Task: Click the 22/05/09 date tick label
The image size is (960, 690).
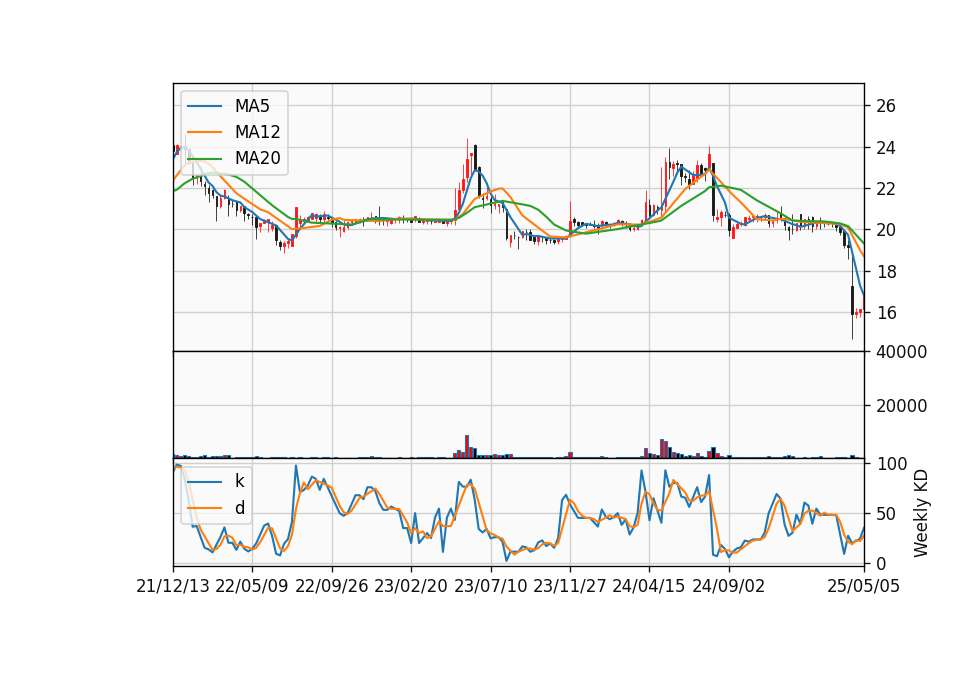Action: click(252, 586)
